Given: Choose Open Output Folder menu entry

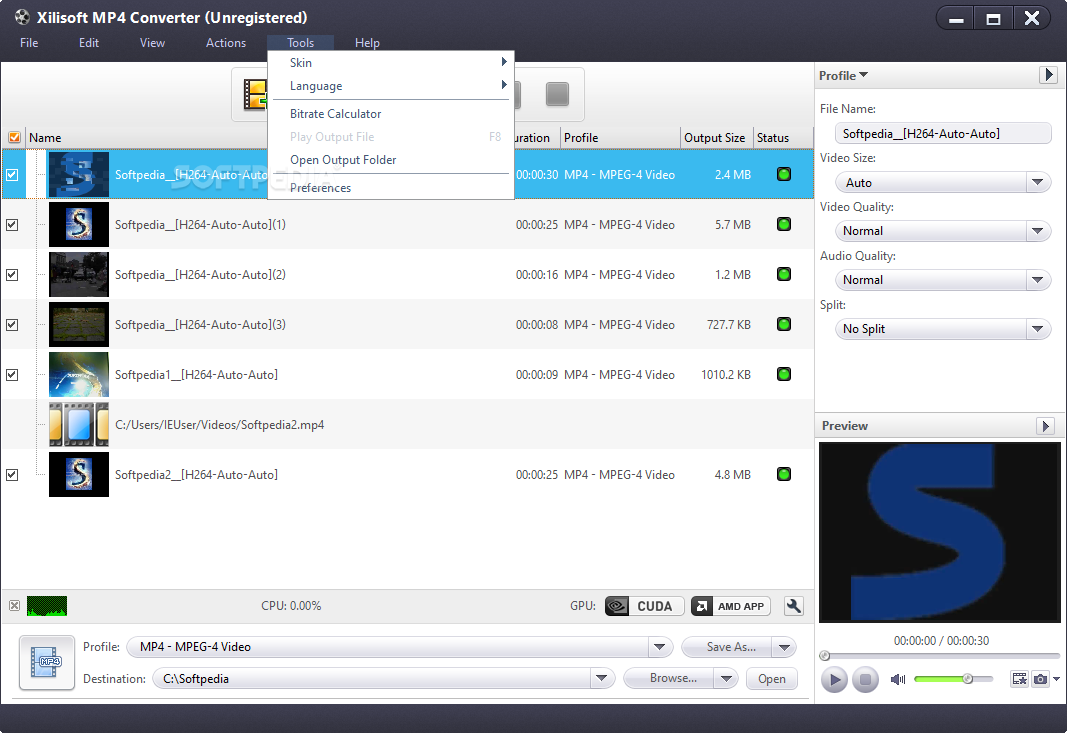Looking at the screenshot, I should pos(391,160).
